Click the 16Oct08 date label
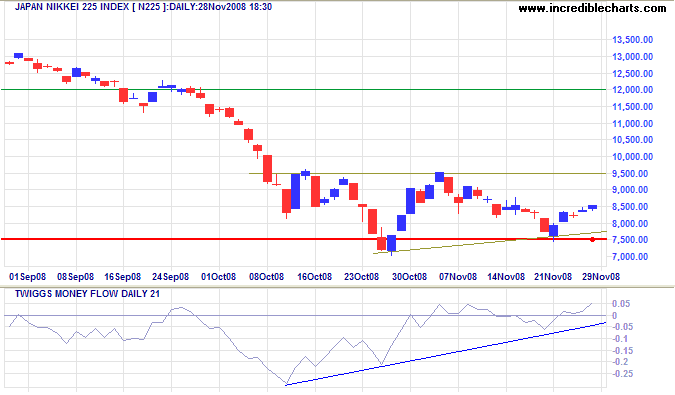The width and height of the screenshot is (675, 395). pyautogui.click(x=314, y=277)
